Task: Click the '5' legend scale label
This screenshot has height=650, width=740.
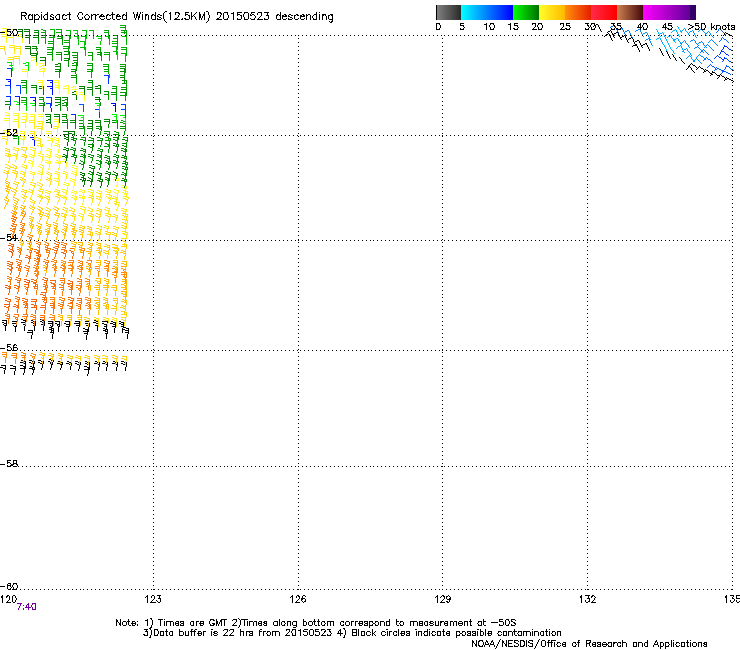Action: pyautogui.click(x=462, y=27)
